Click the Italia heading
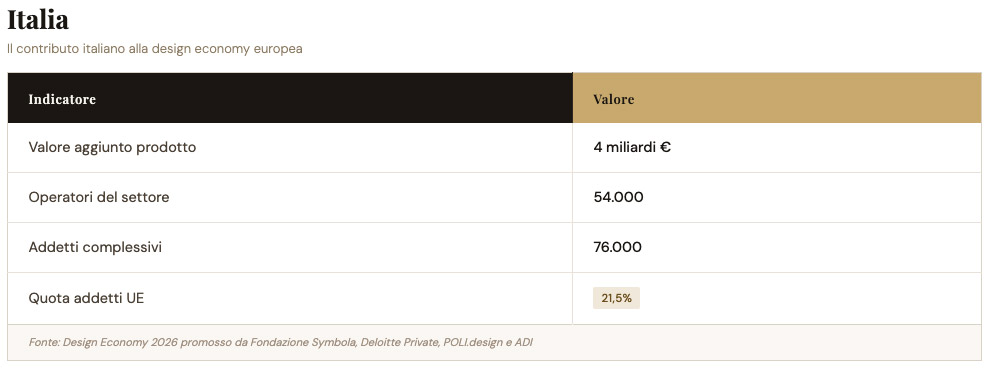This screenshot has width=993, height=371. (x=37, y=19)
